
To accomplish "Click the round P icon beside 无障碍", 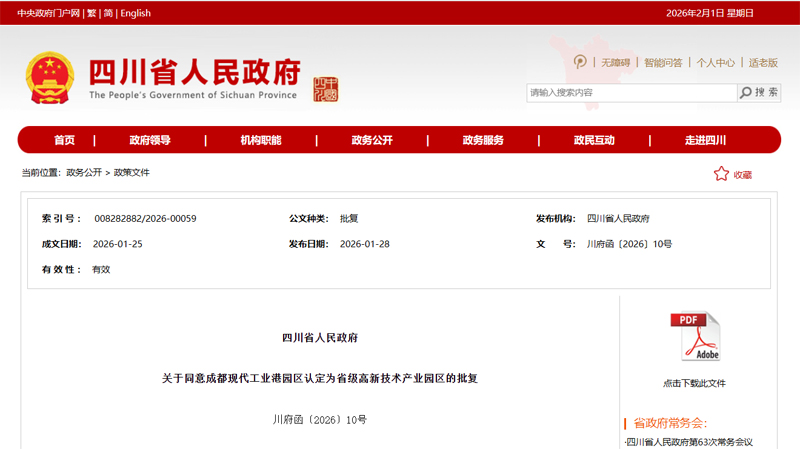I will 580,62.
